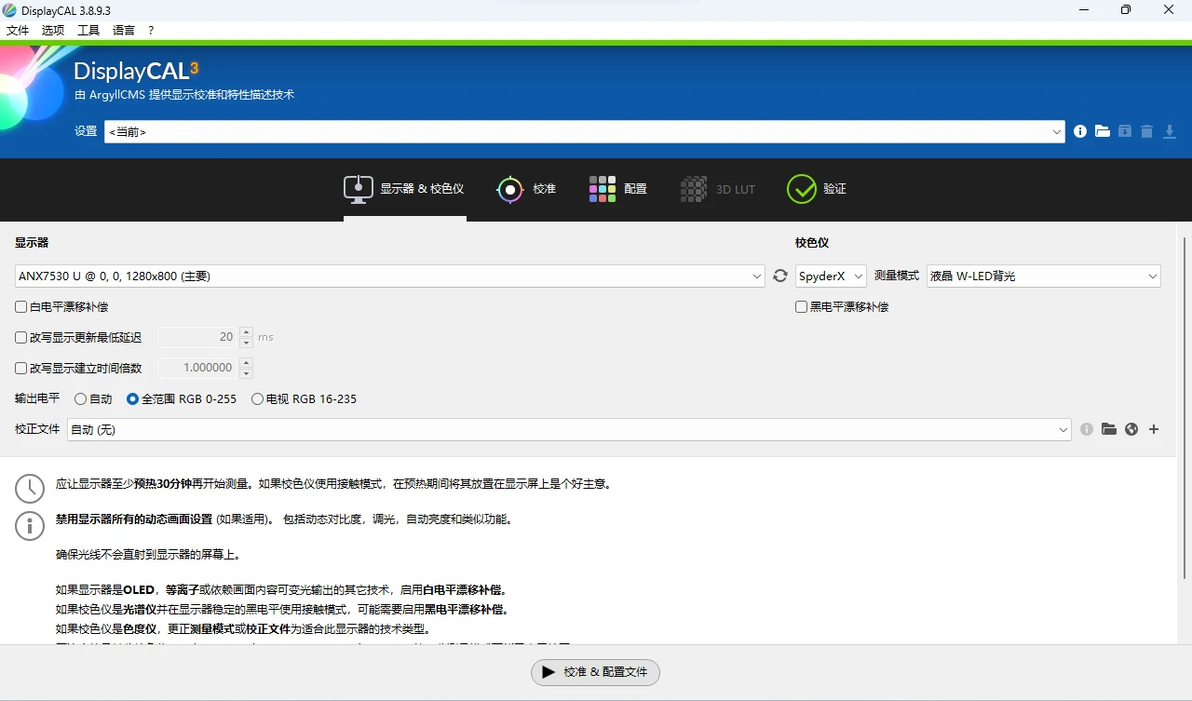Increase the minimum display delay ms value
Viewport: 1192px width, 701px height.
[x=246, y=332]
